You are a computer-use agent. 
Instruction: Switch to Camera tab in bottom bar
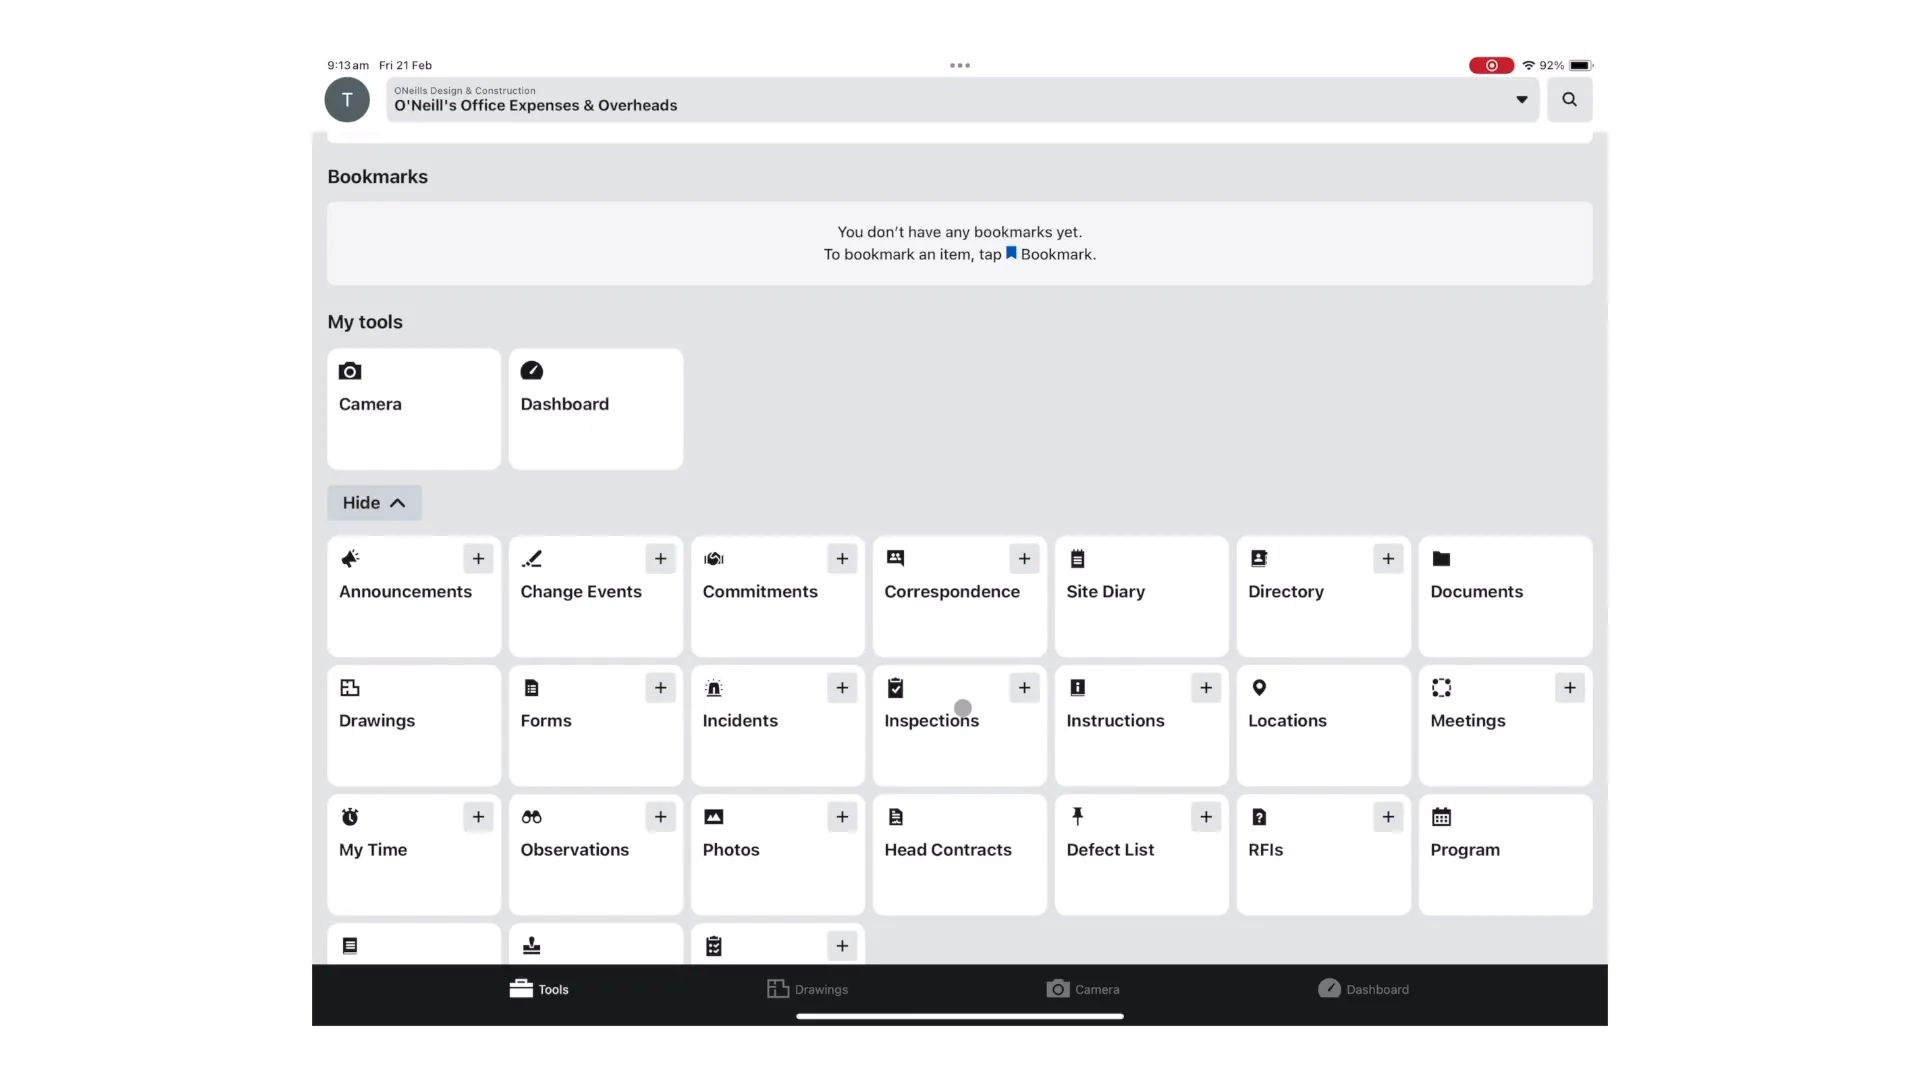click(x=1083, y=989)
